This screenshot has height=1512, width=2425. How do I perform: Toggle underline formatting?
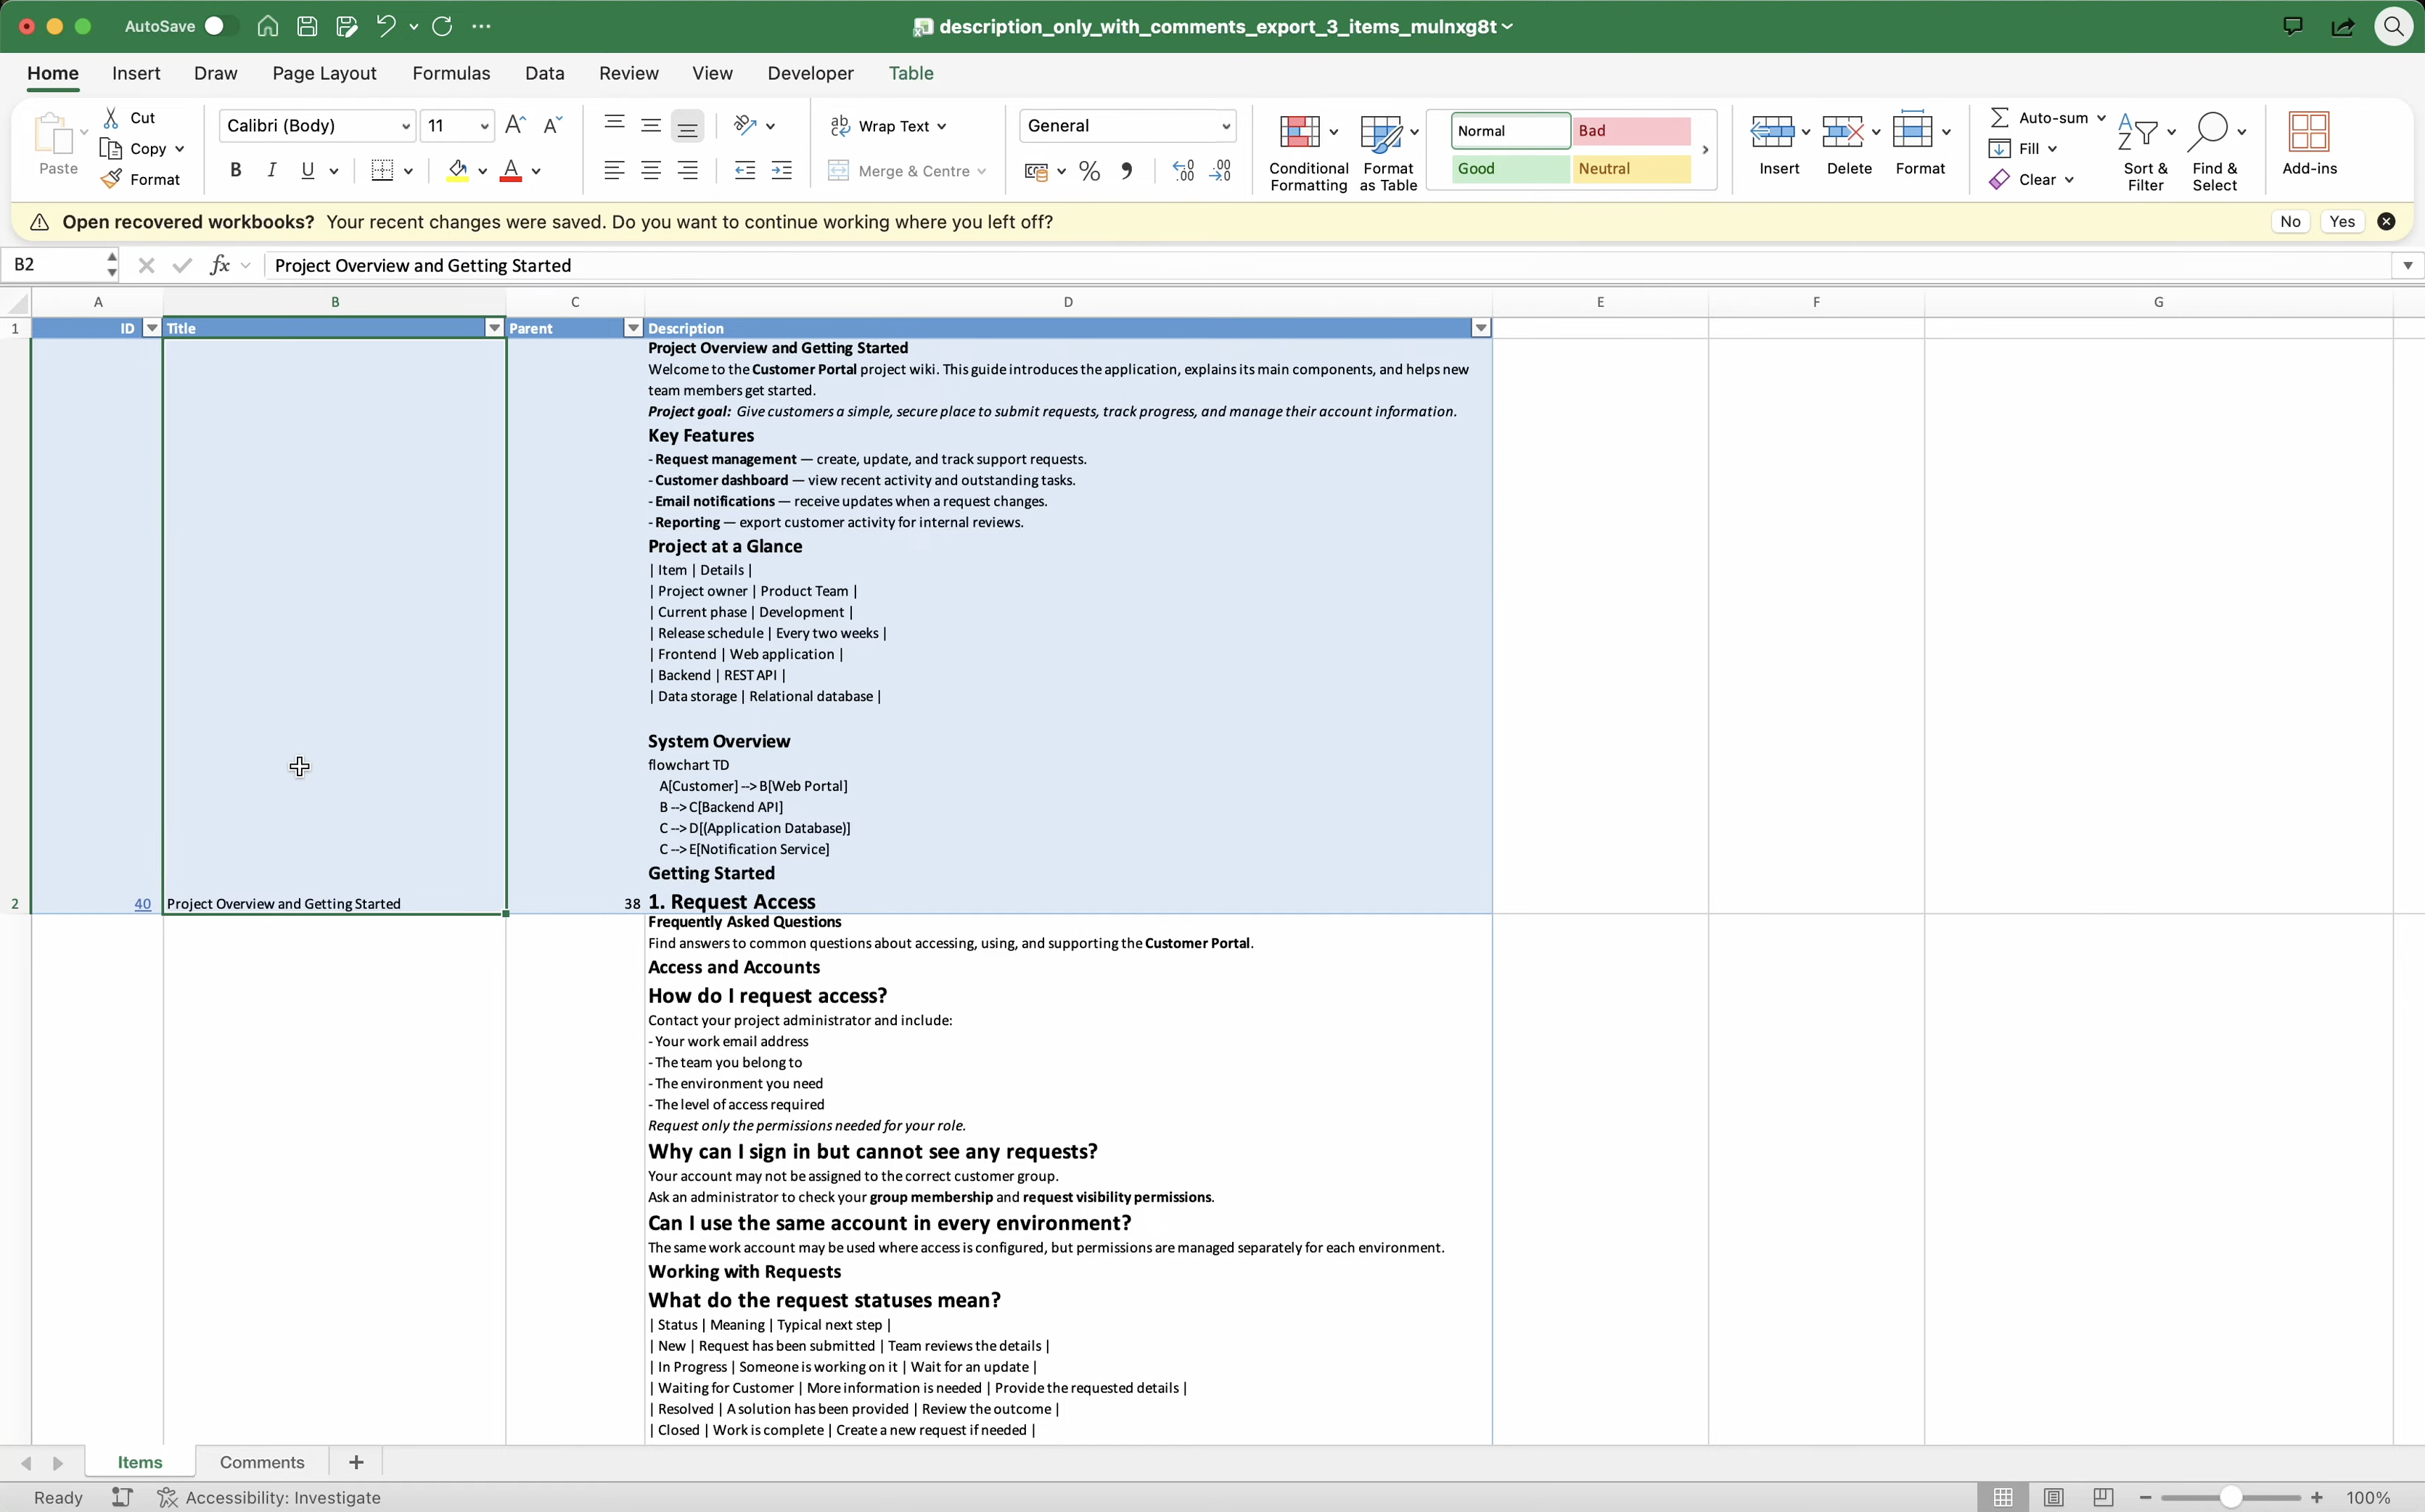[308, 170]
